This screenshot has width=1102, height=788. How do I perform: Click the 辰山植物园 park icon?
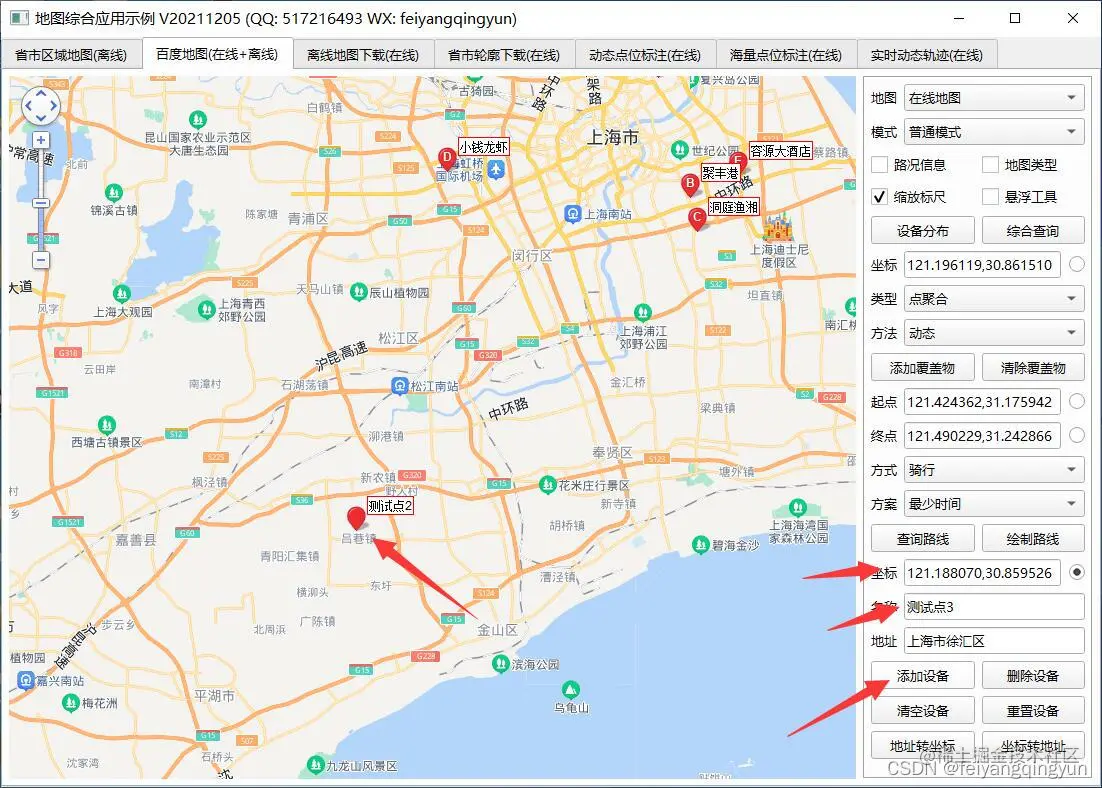(x=358, y=291)
